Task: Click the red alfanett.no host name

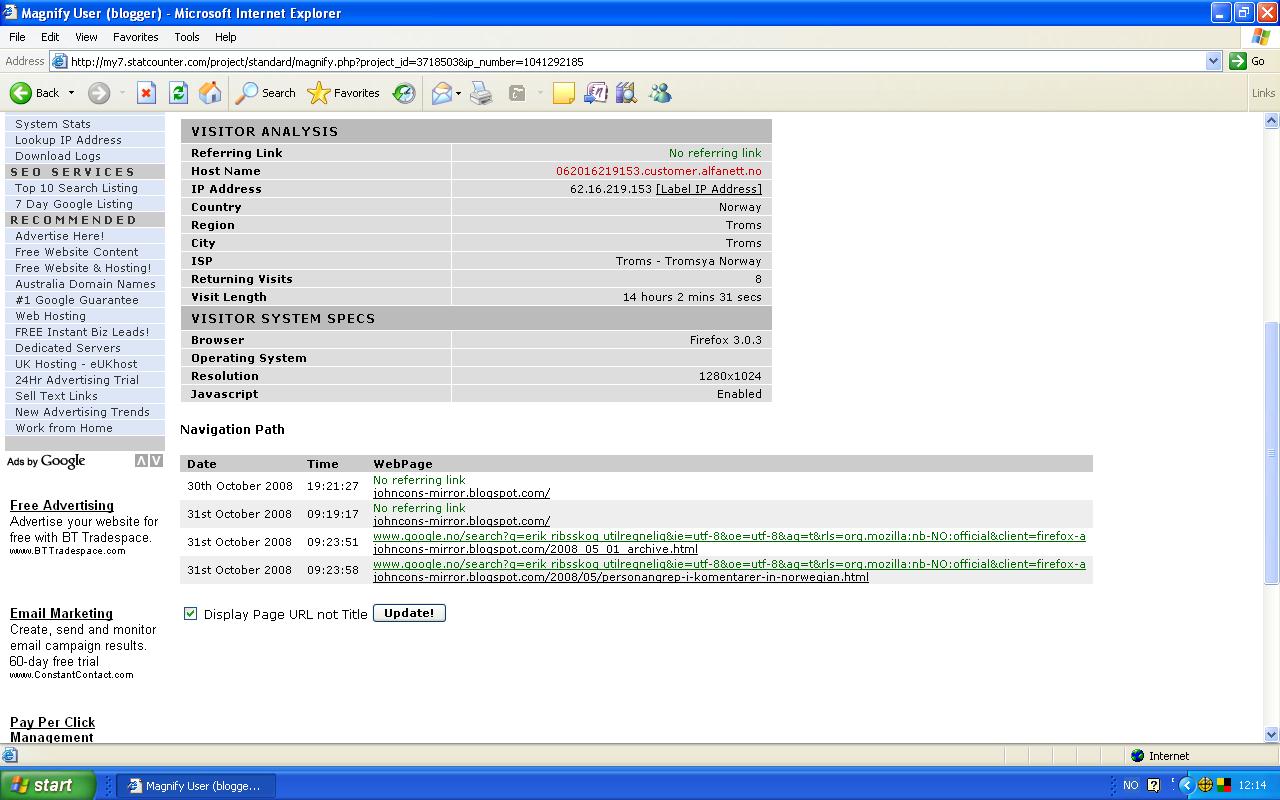Action: pos(659,171)
